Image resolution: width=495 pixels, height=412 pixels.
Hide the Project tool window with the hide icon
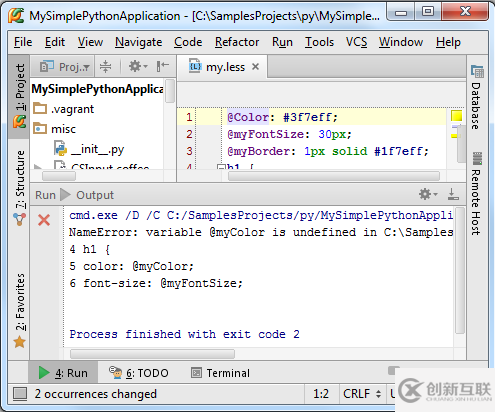point(163,66)
